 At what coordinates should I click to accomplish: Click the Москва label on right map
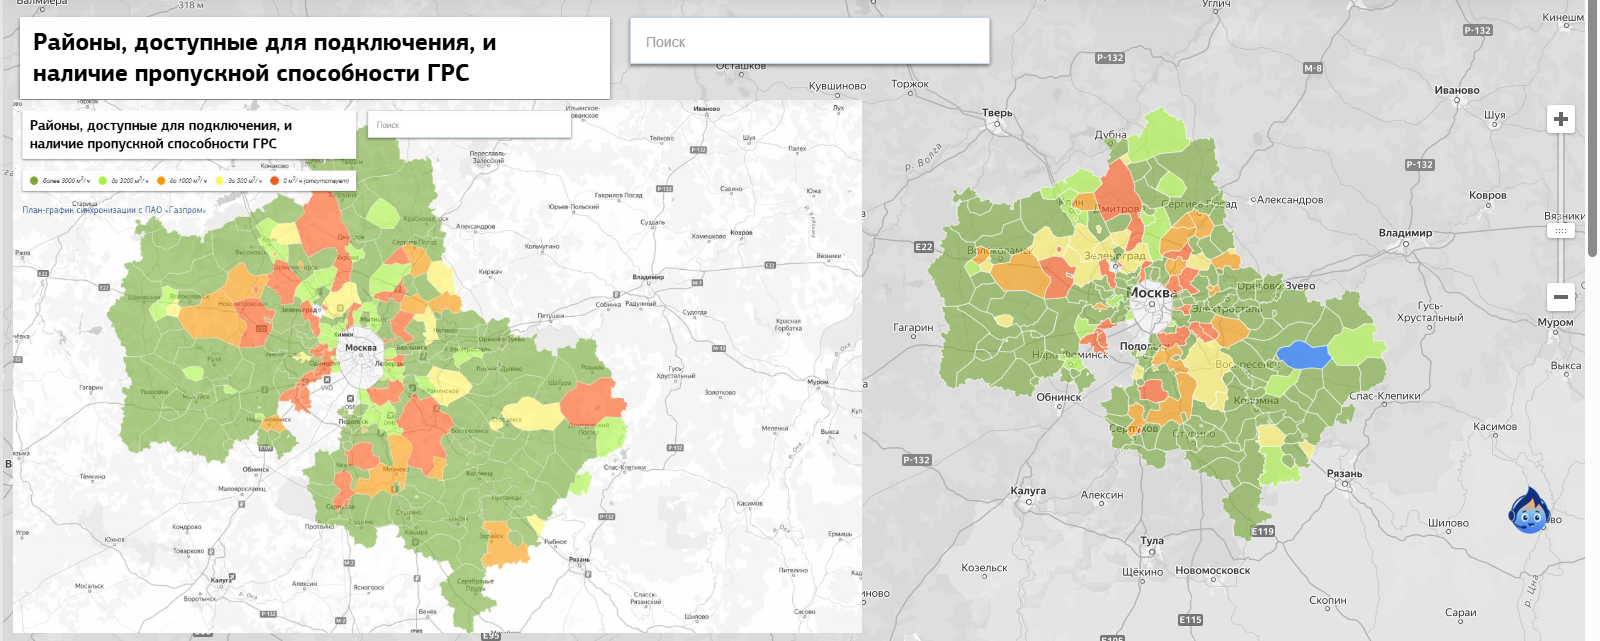pyautogui.click(x=1148, y=293)
